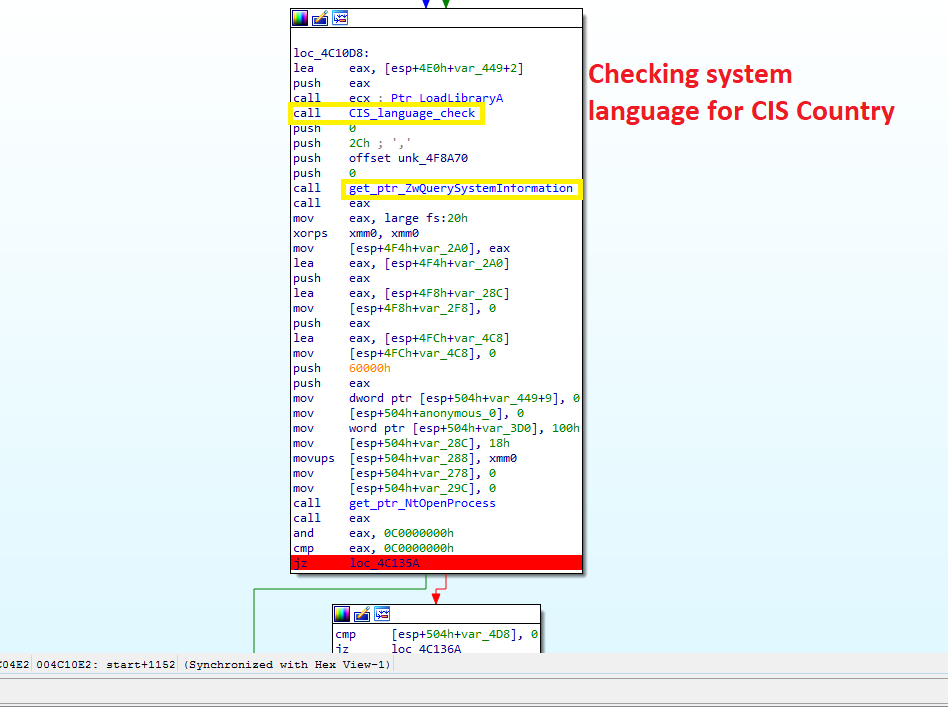This screenshot has height=711, width=948.
Task: Click the edit comment icon in lower cmp block
Action: point(362,614)
